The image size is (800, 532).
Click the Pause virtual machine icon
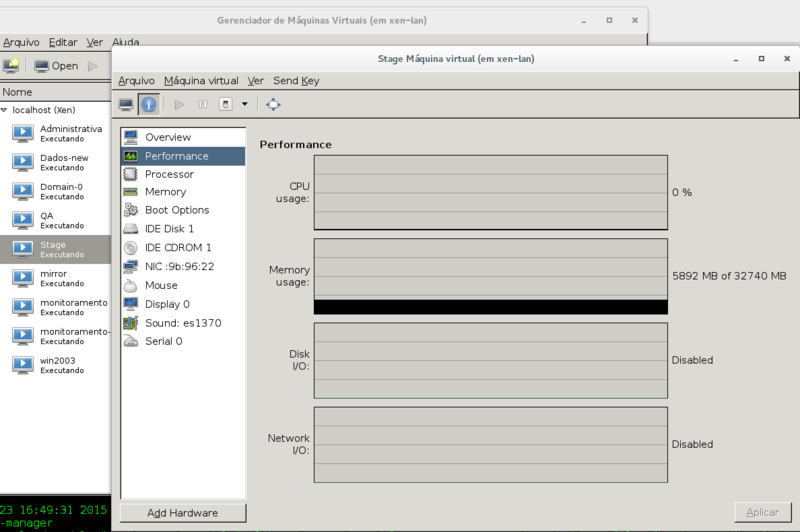point(203,105)
